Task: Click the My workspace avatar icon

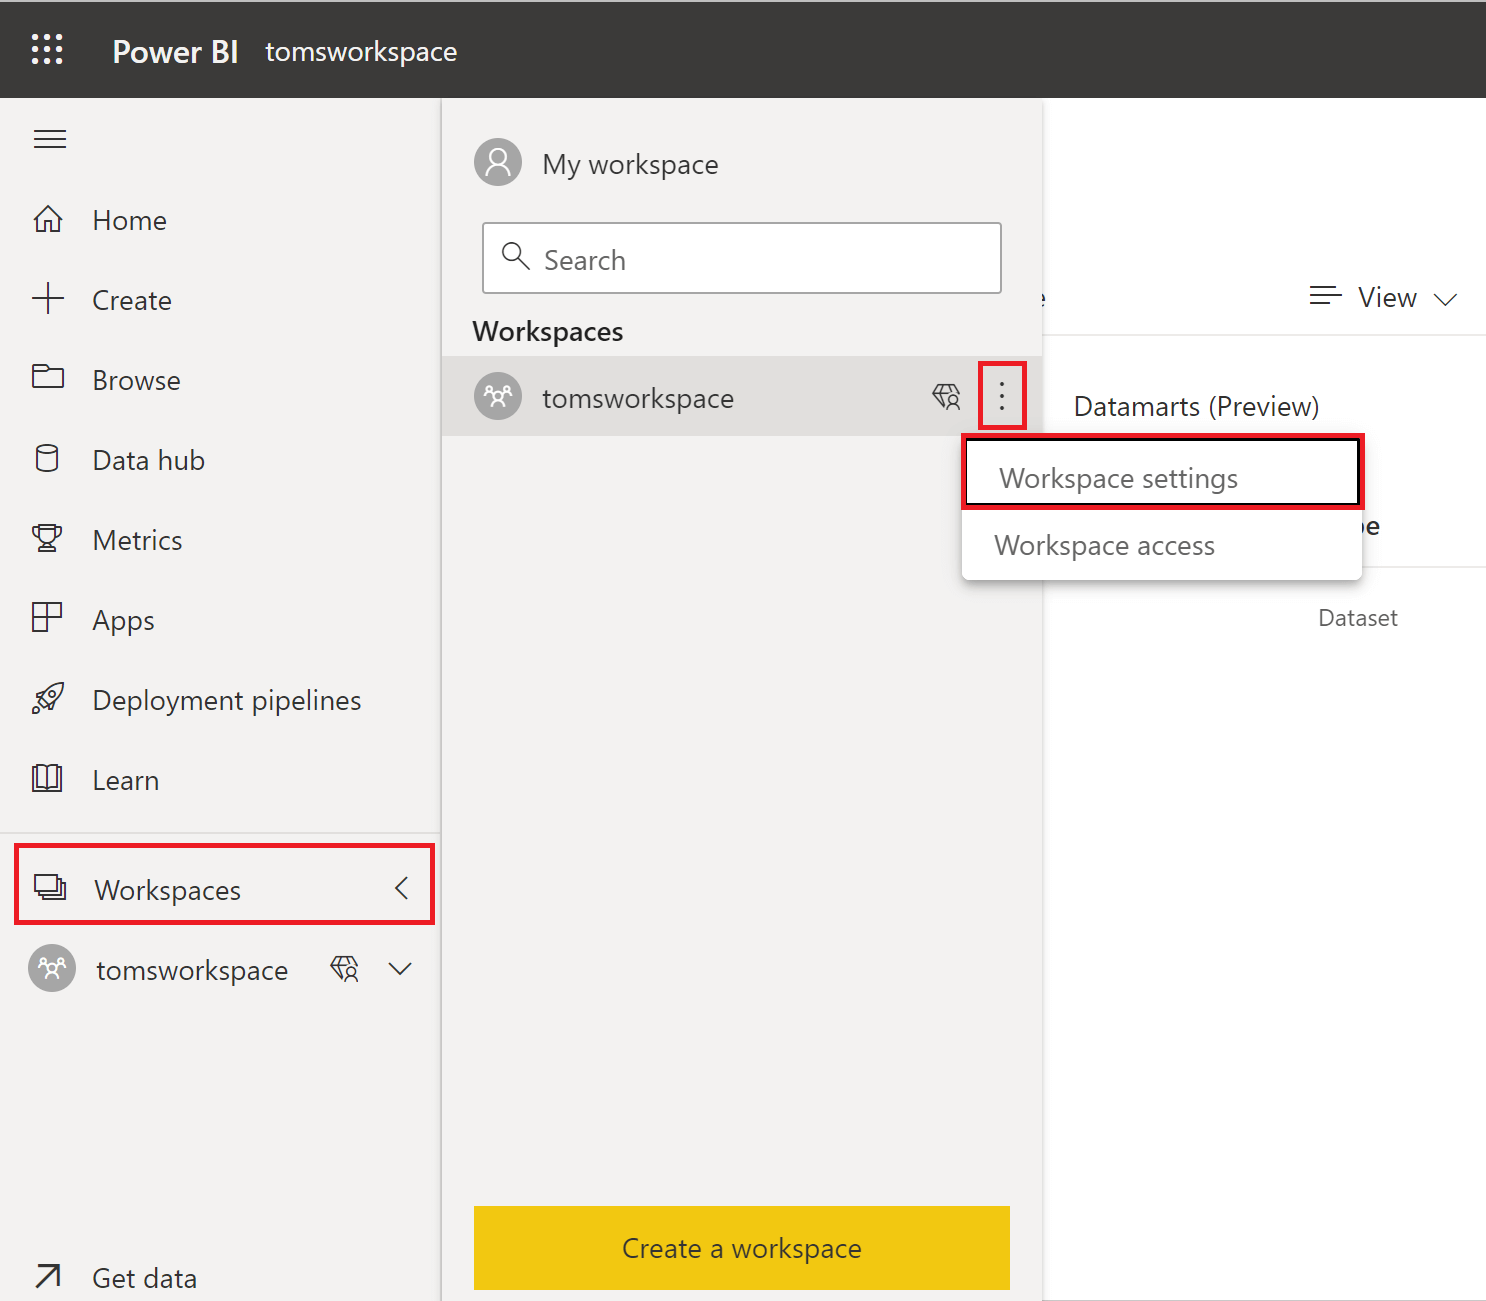Action: 497,161
